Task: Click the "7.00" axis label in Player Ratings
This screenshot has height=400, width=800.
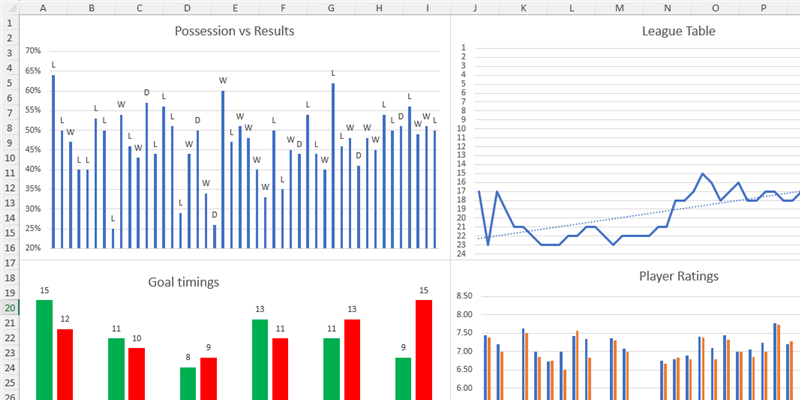Action: pos(464,352)
